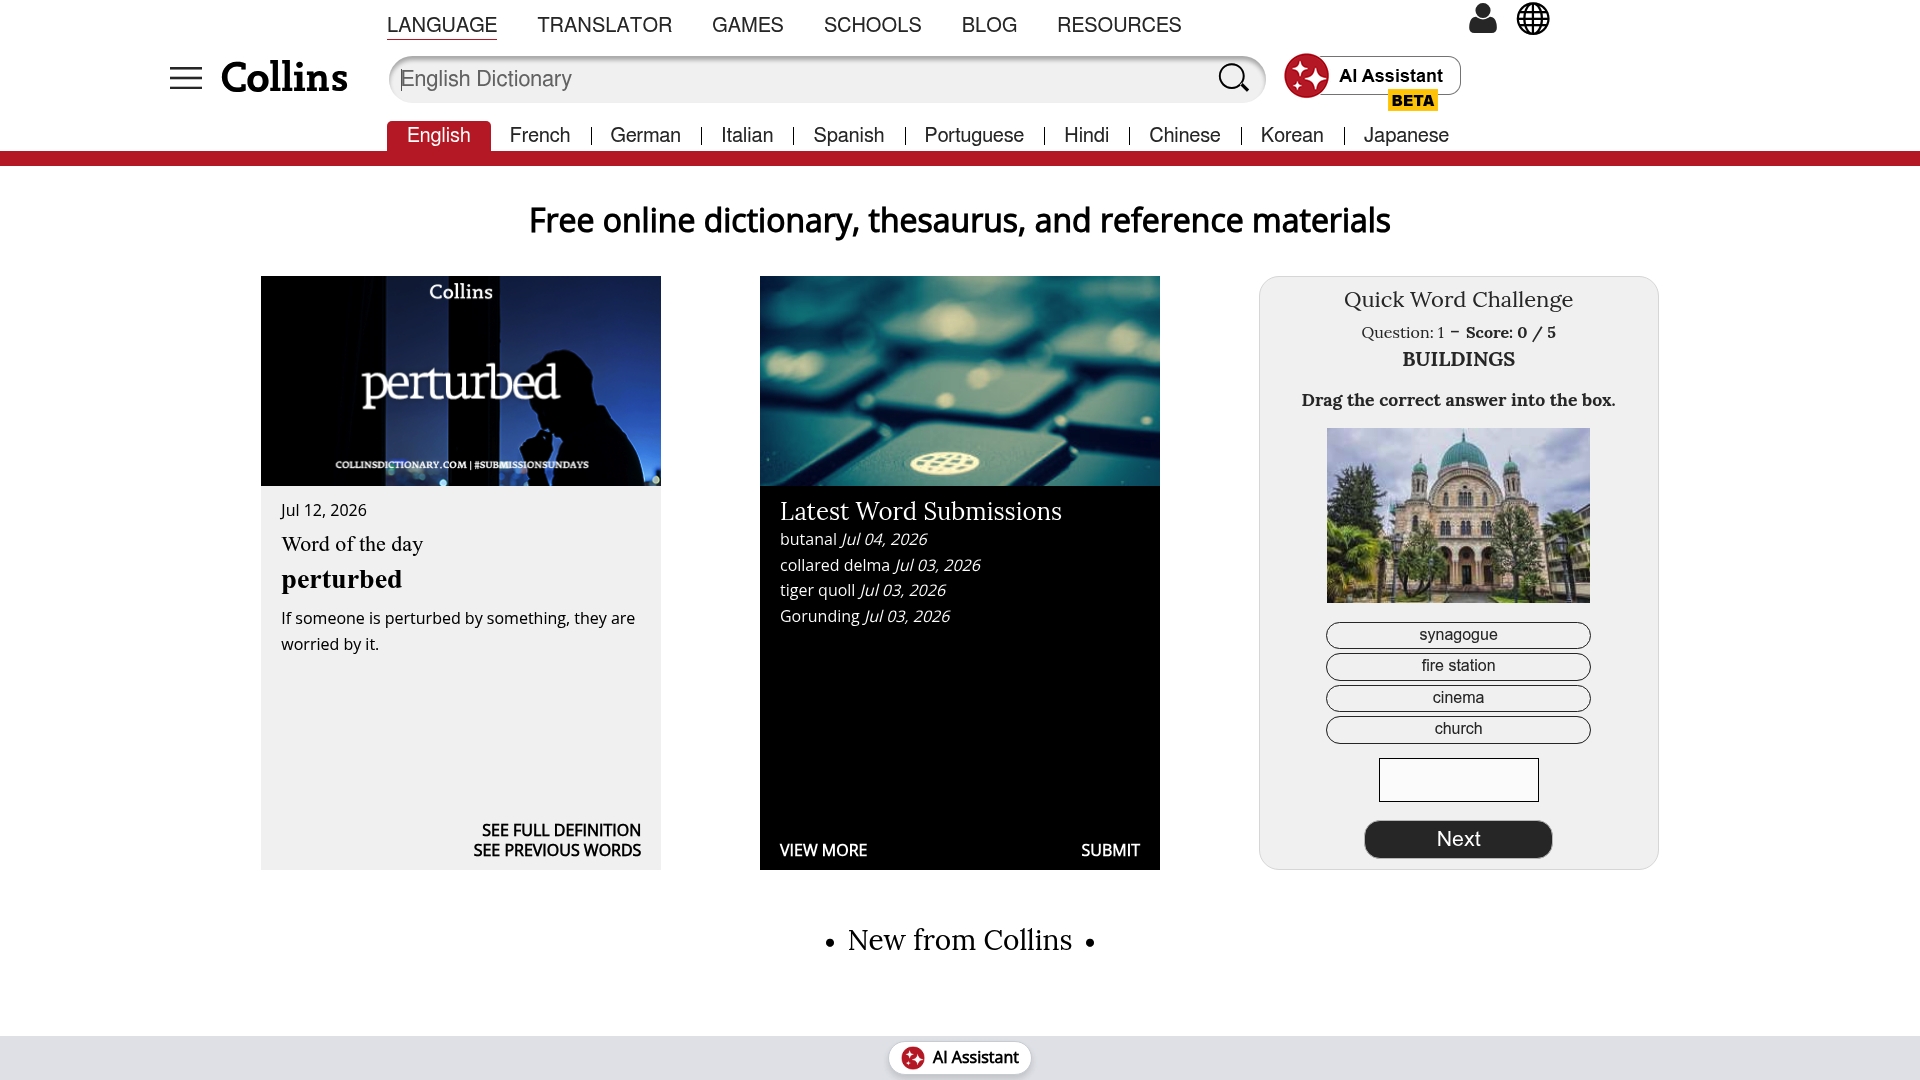Click the Collins logo
The image size is (1920, 1080).
pyautogui.click(x=284, y=78)
